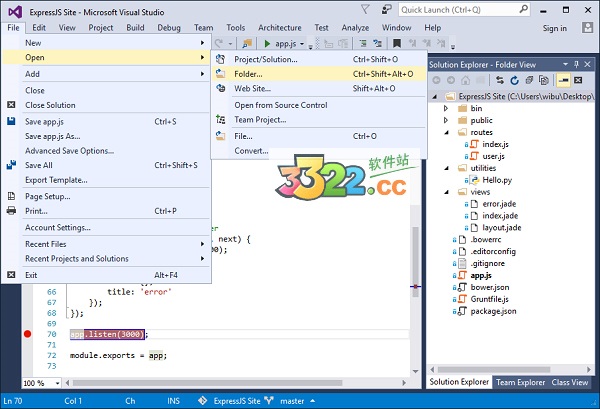Start debugging with the green play arrow
The image size is (600, 409).
click(267, 44)
